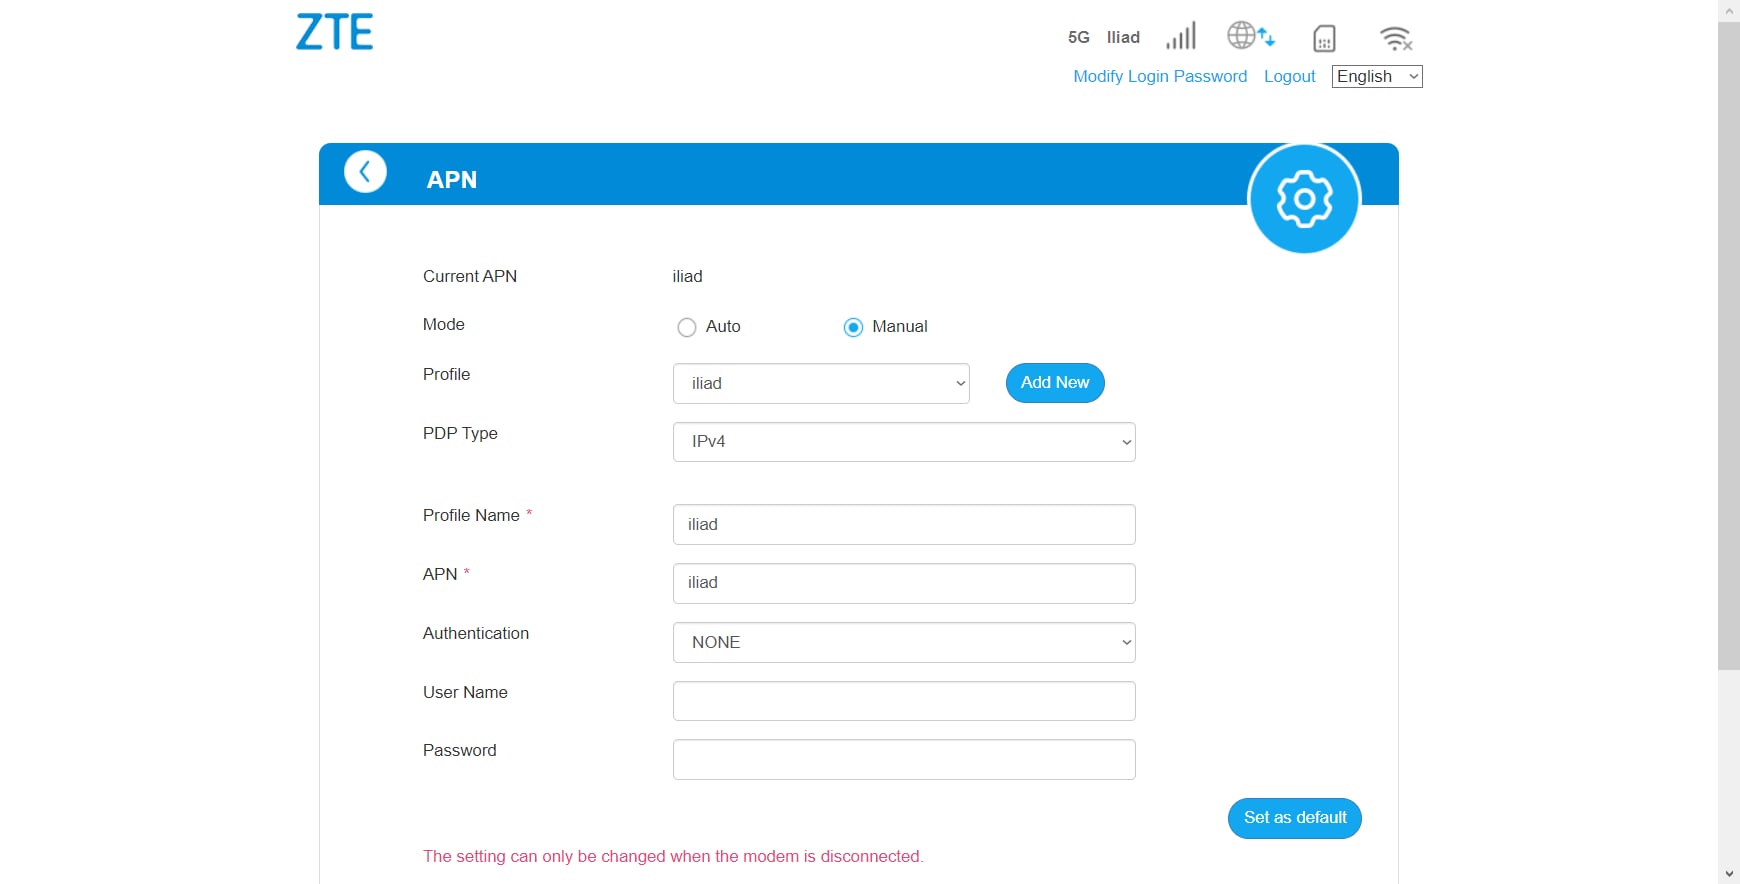Click the globe data connection icon
This screenshot has height=884, width=1740.
click(x=1251, y=36)
